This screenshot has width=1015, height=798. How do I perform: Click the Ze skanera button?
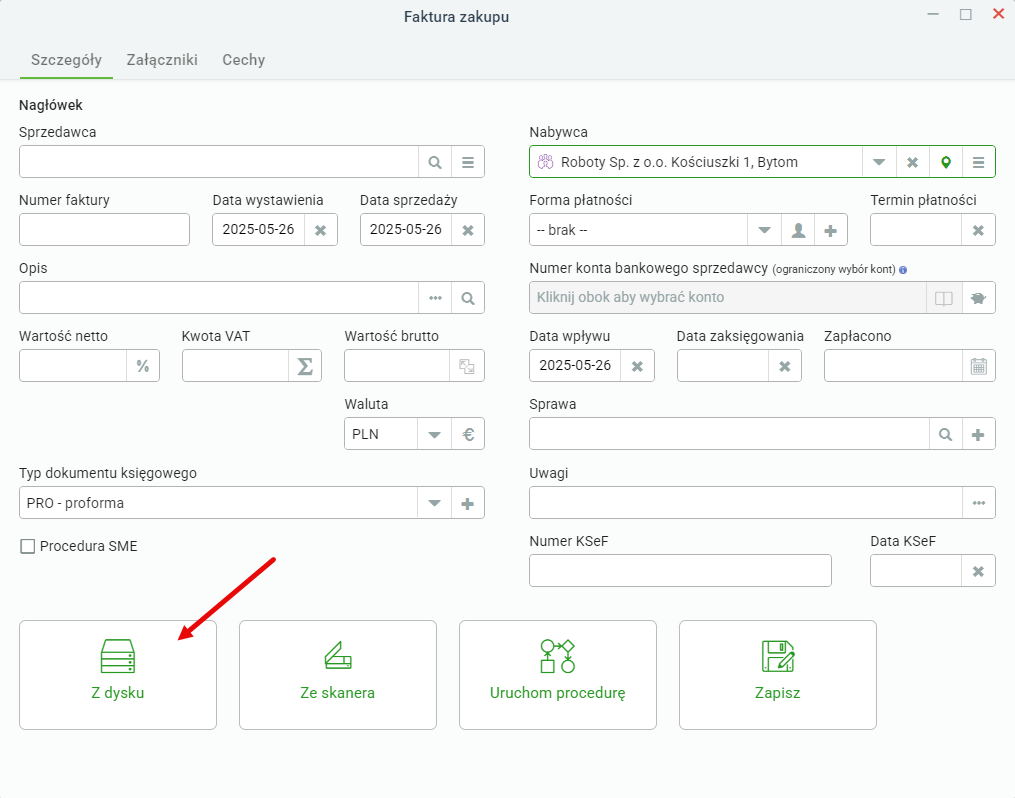pyautogui.click(x=338, y=675)
